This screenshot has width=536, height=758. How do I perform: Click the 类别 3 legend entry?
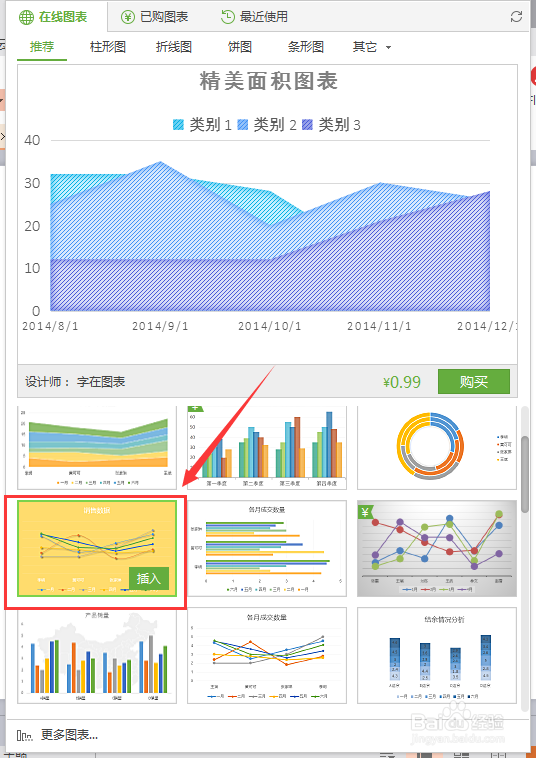[331, 125]
